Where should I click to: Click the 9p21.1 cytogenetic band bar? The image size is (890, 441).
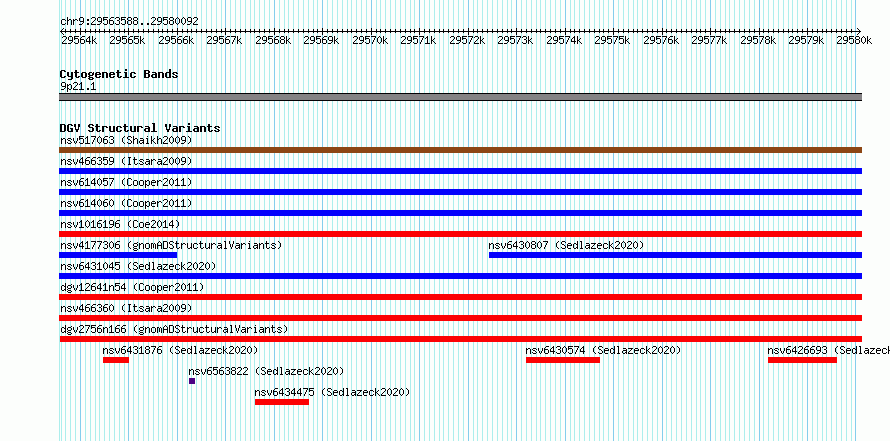point(460,97)
